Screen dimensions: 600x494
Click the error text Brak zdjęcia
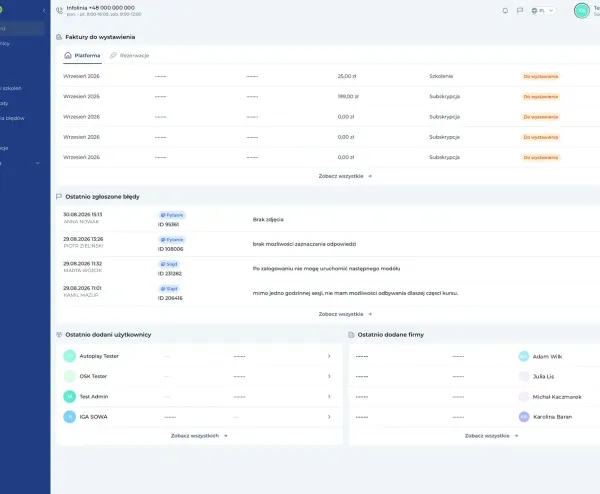(x=268, y=220)
